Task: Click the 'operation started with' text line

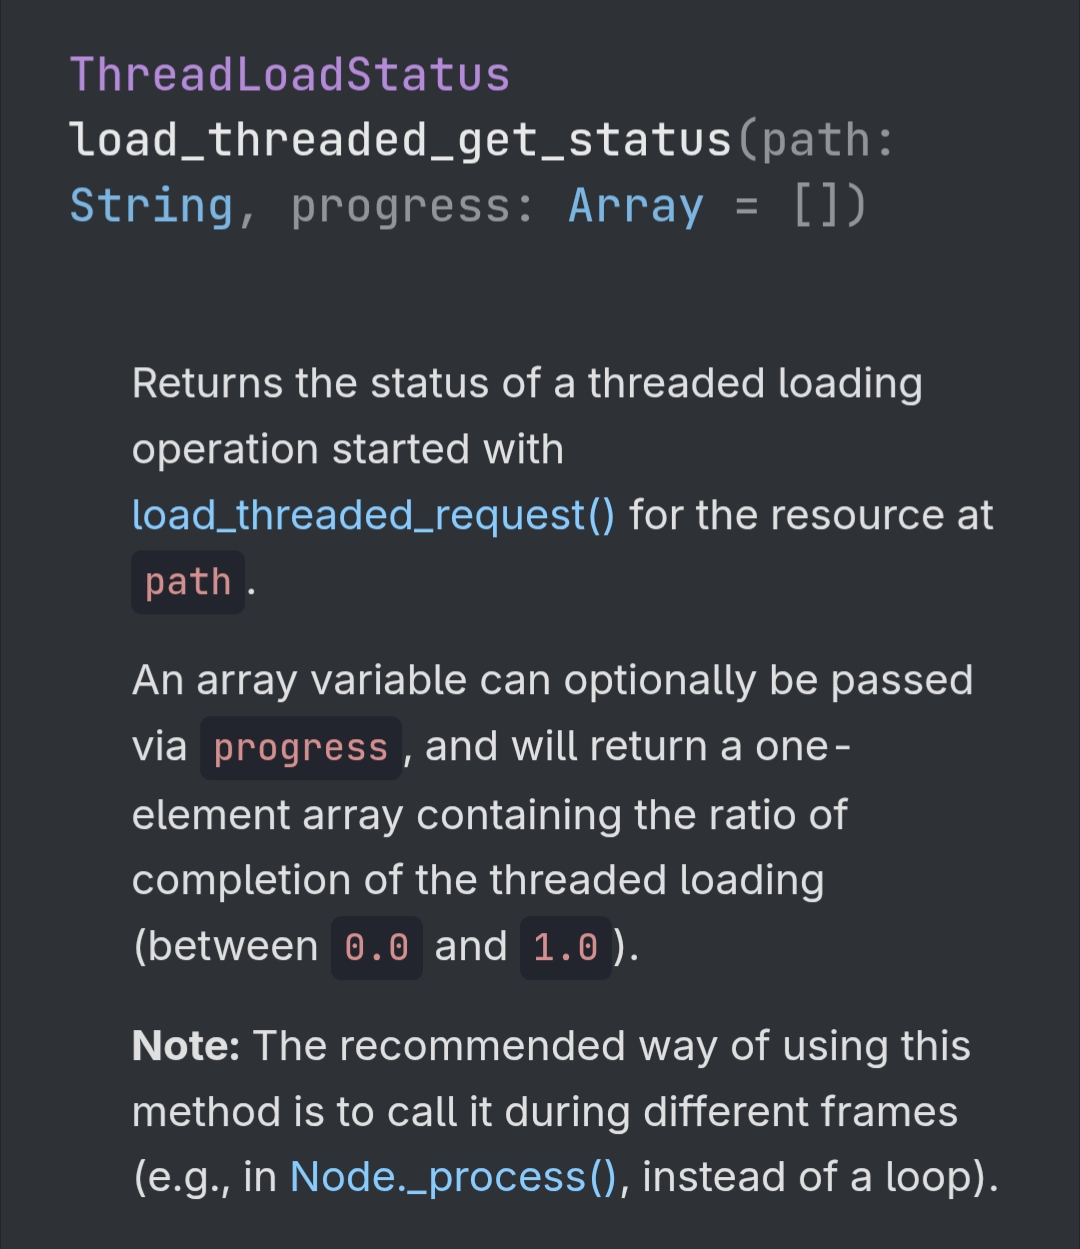Action: [x=348, y=450]
